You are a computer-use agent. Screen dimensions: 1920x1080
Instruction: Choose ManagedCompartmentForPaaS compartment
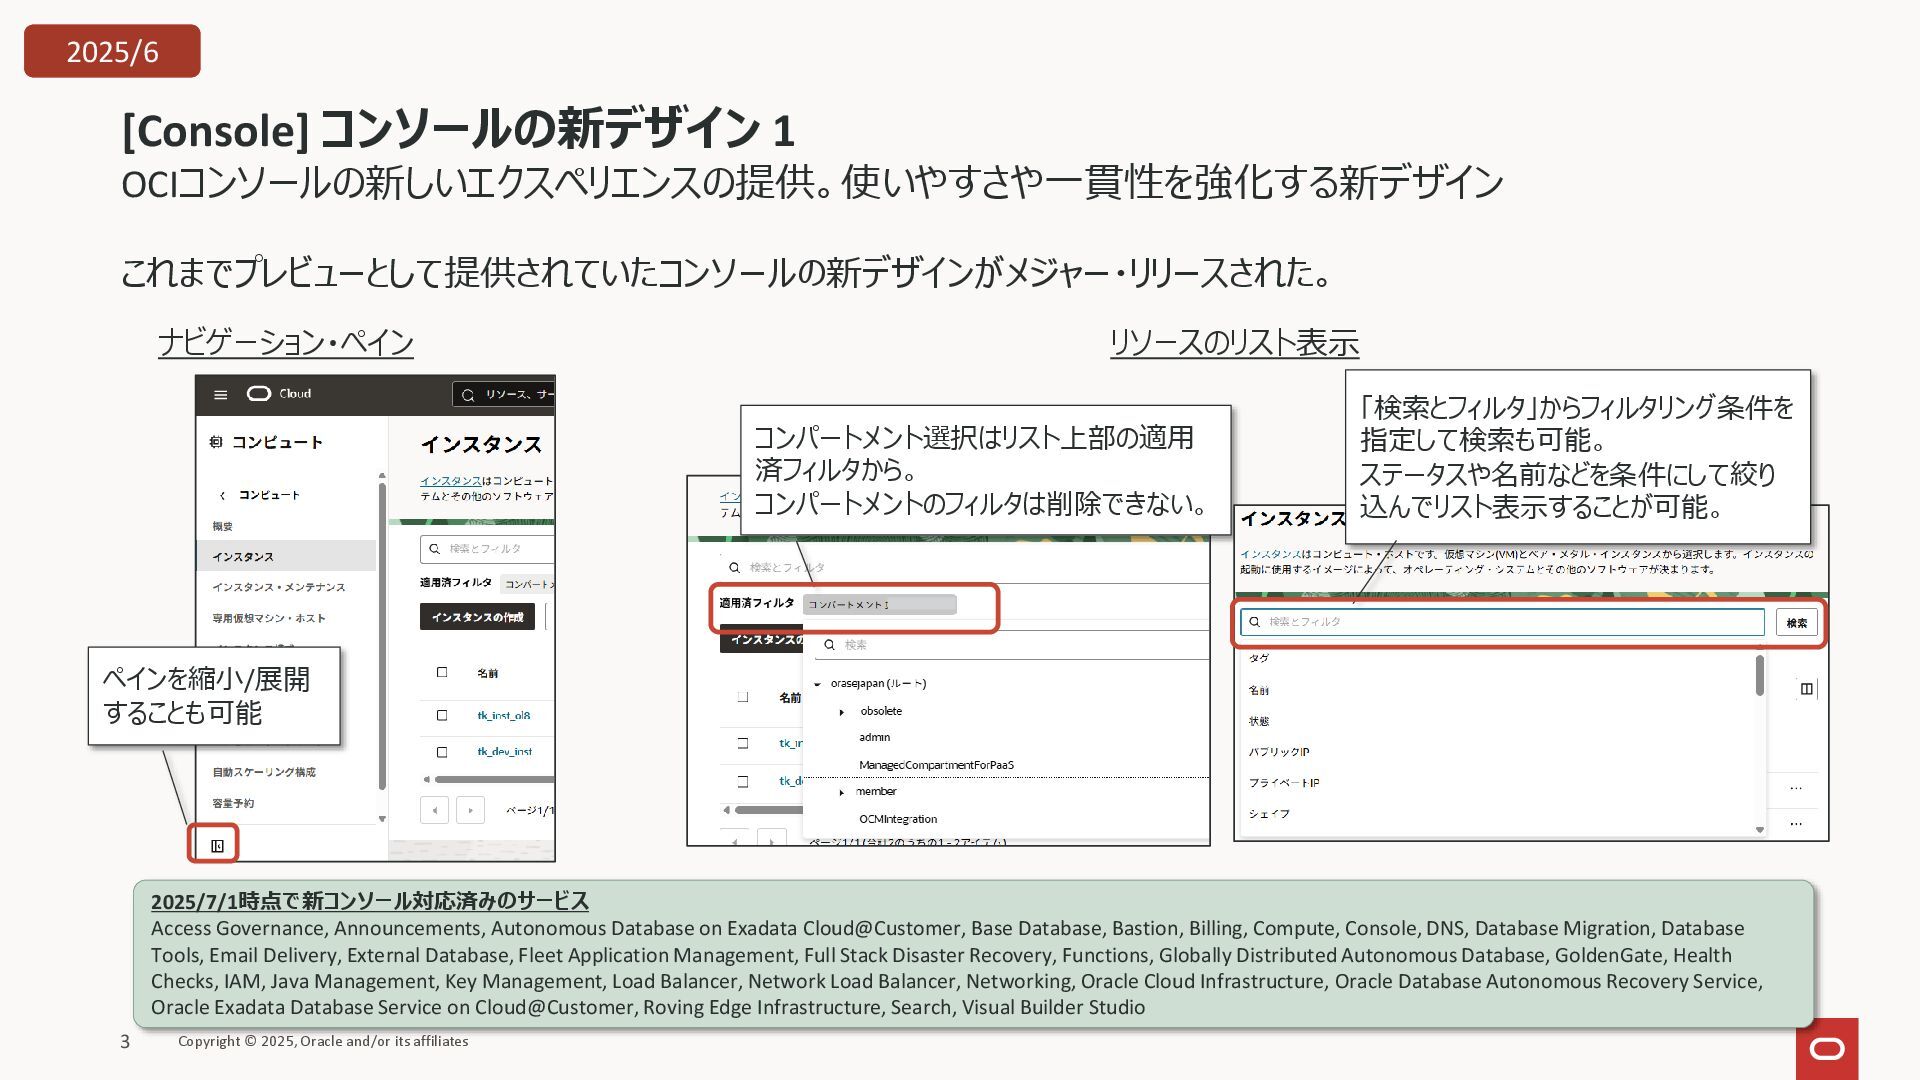click(936, 765)
